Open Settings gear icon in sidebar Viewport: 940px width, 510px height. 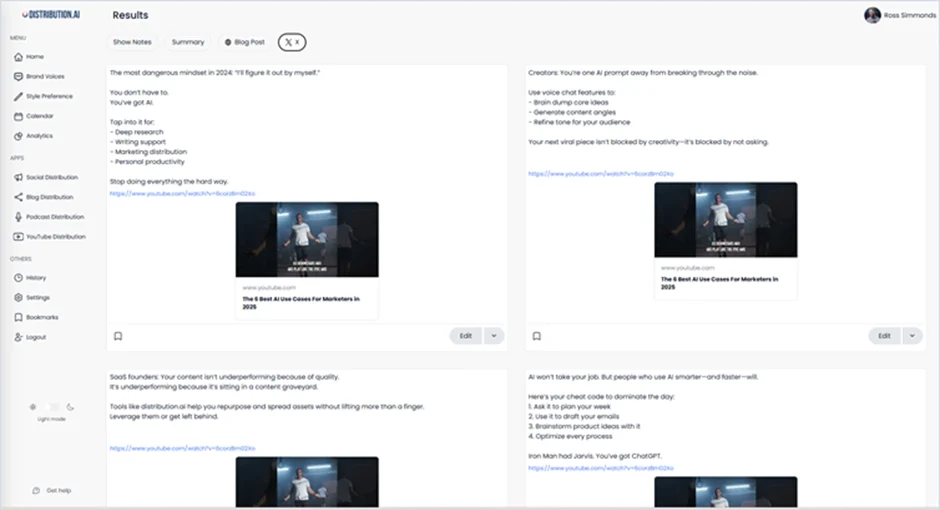[18, 298]
